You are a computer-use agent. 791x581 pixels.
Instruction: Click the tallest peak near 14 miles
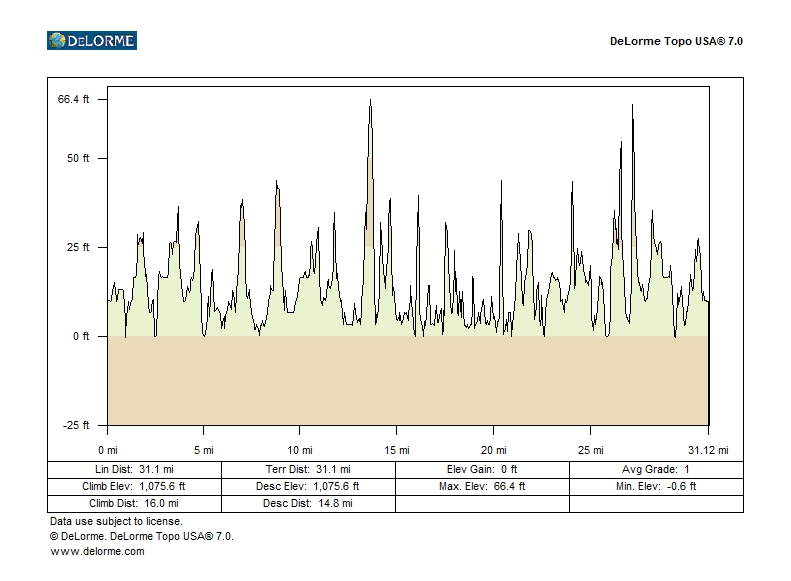click(370, 102)
